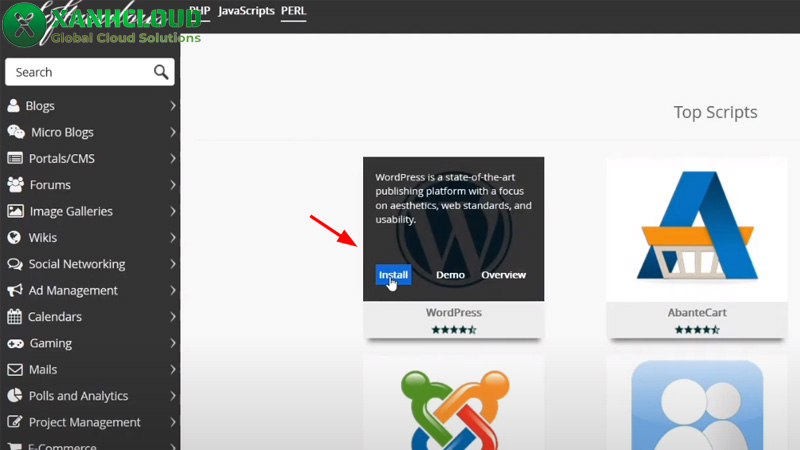The height and width of the screenshot is (450, 800).
Task: Click the WordPress title under the card
Action: [x=454, y=312]
